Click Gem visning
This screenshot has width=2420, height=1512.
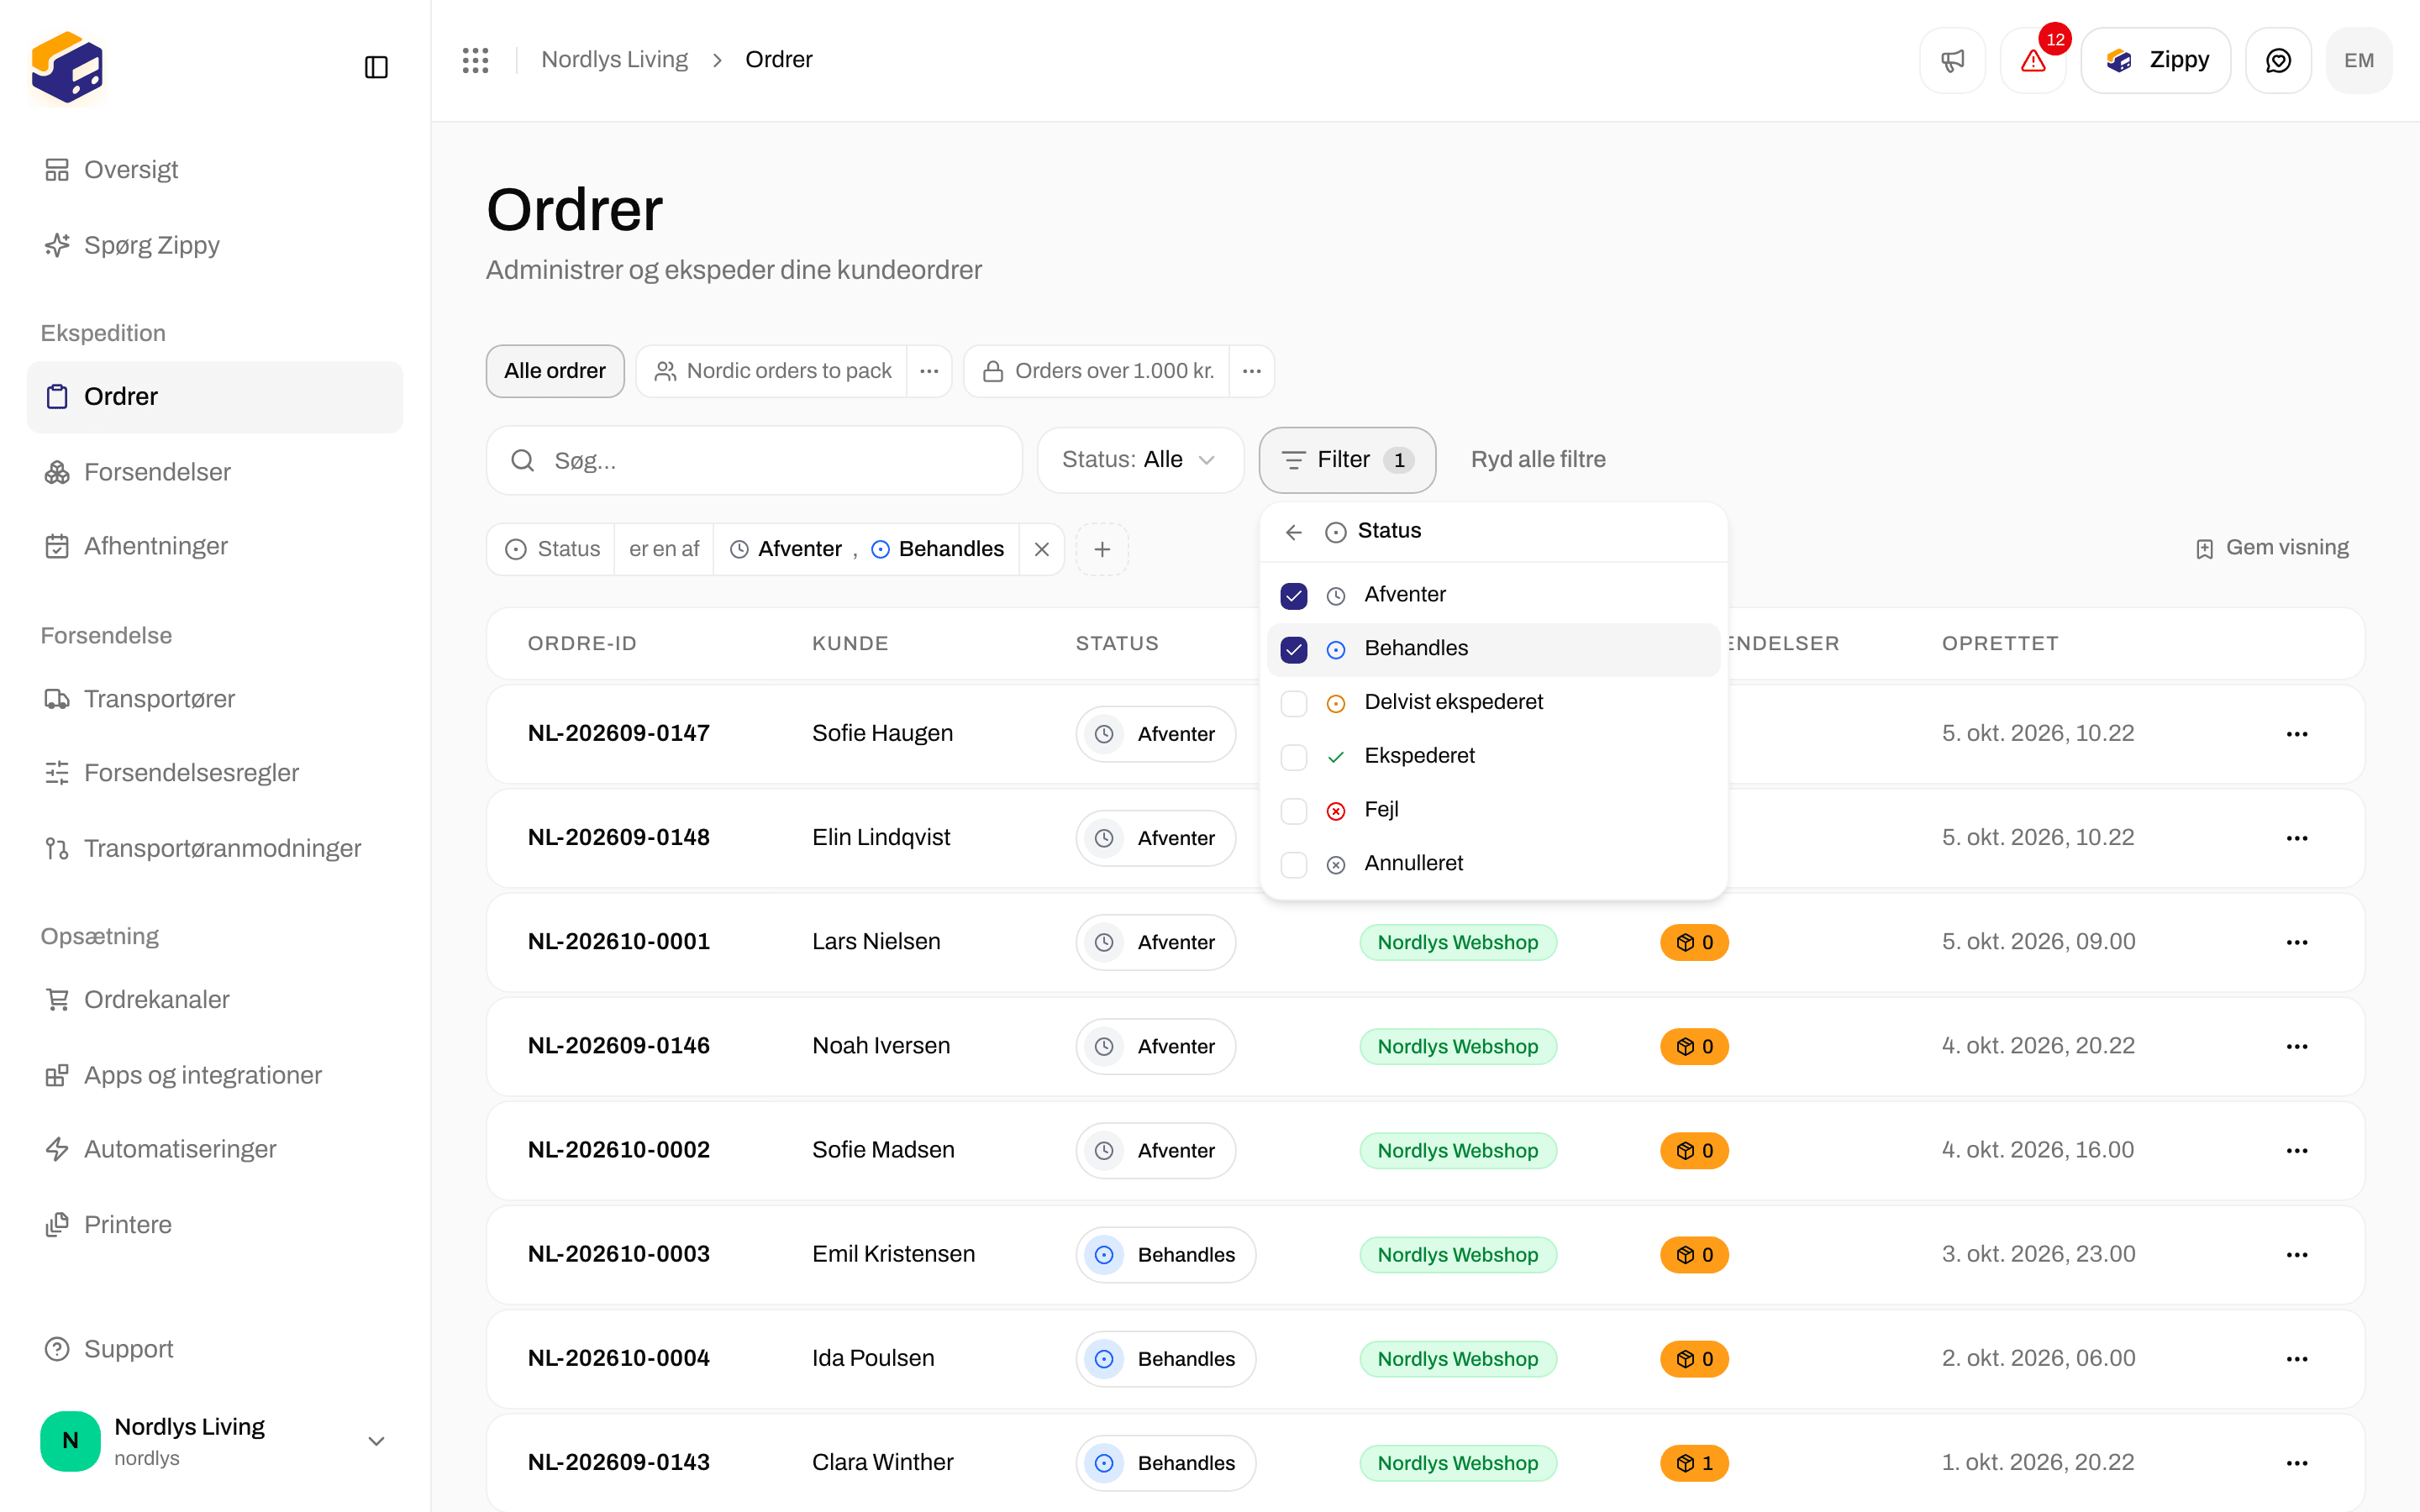click(2271, 548)
